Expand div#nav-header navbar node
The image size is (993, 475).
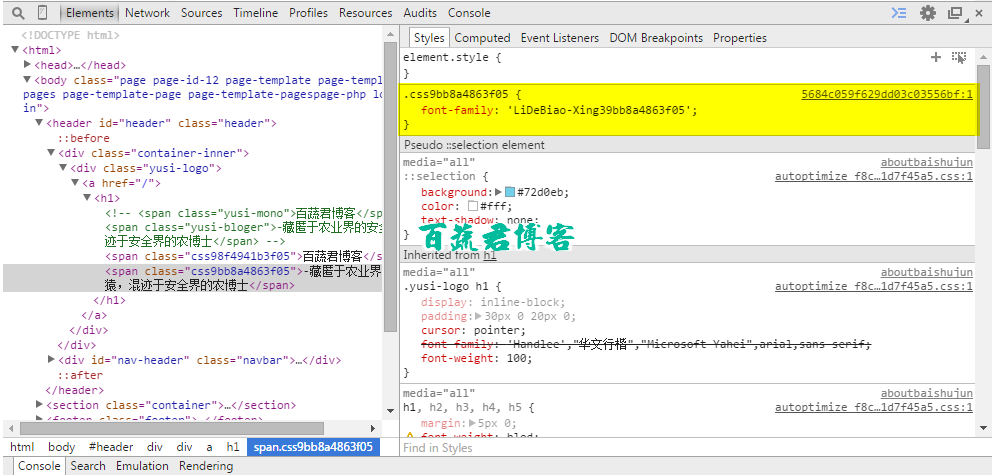tap(51, 360)
